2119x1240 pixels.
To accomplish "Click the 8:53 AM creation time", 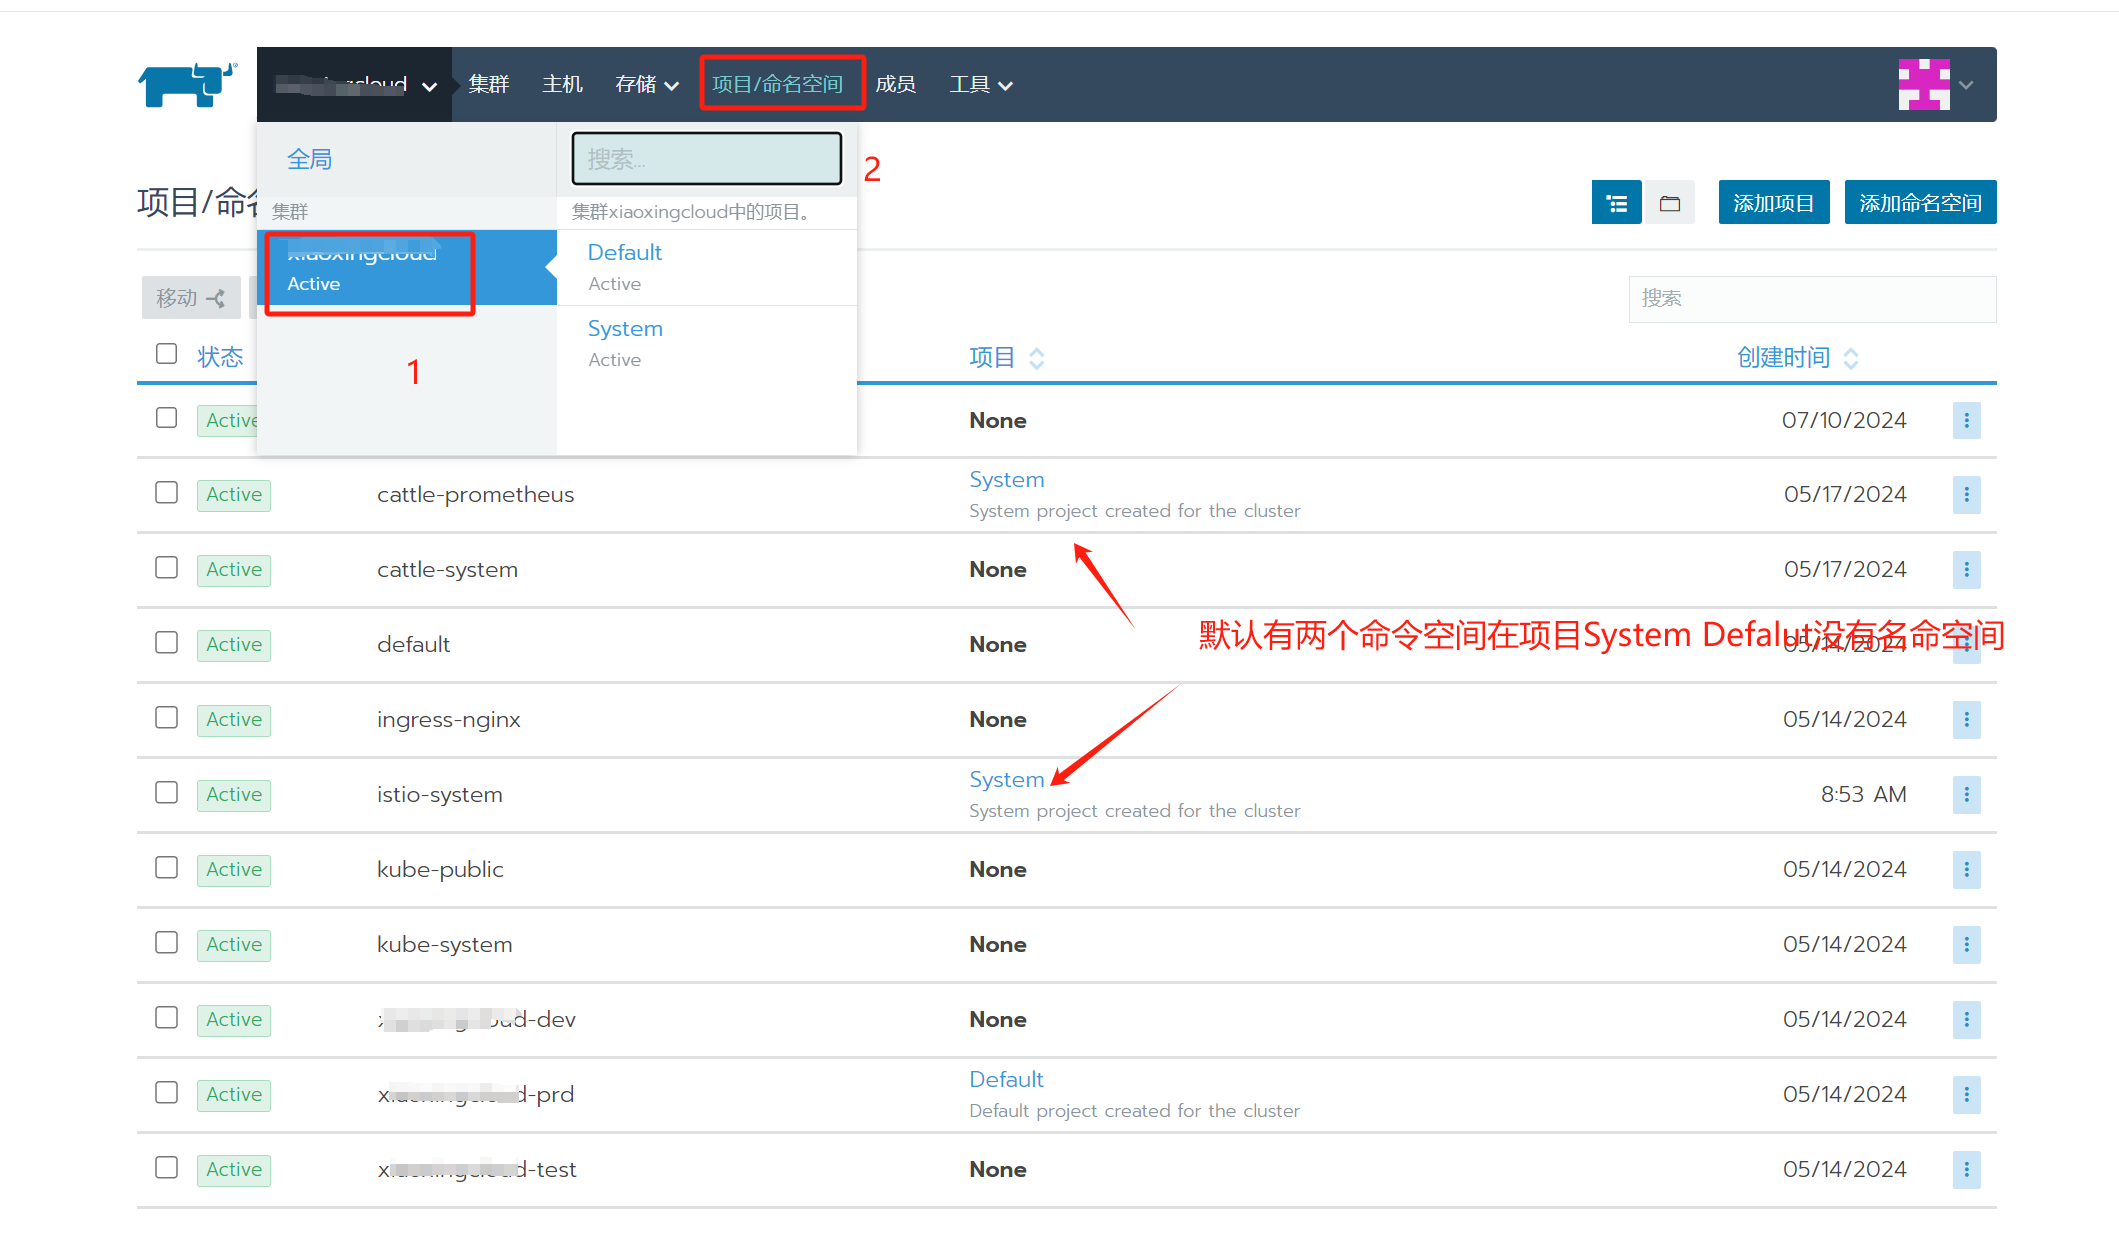I will 1863,795.
